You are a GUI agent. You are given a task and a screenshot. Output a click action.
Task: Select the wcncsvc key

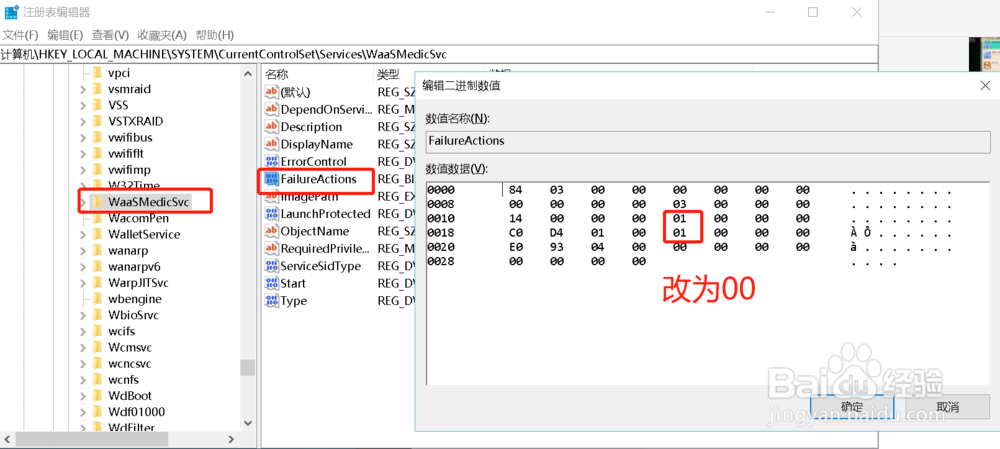(129, 364)
